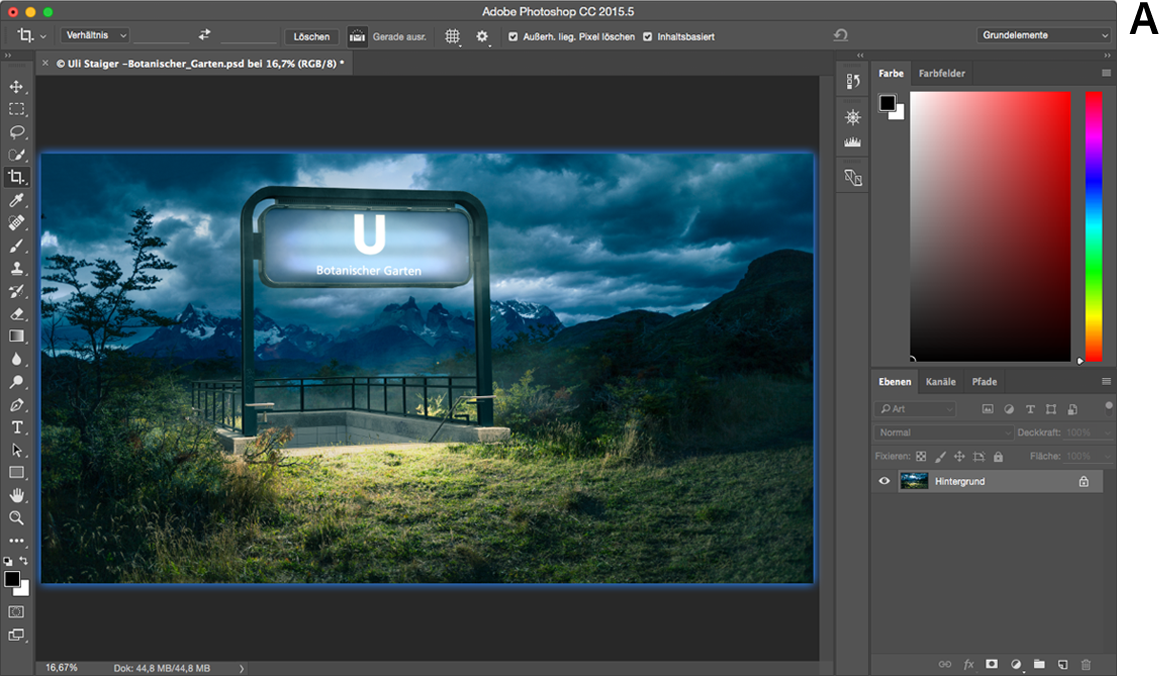Click the overlay grid options icon
Viewport: 1159px width, 676px height.
(x=453, y=36)
